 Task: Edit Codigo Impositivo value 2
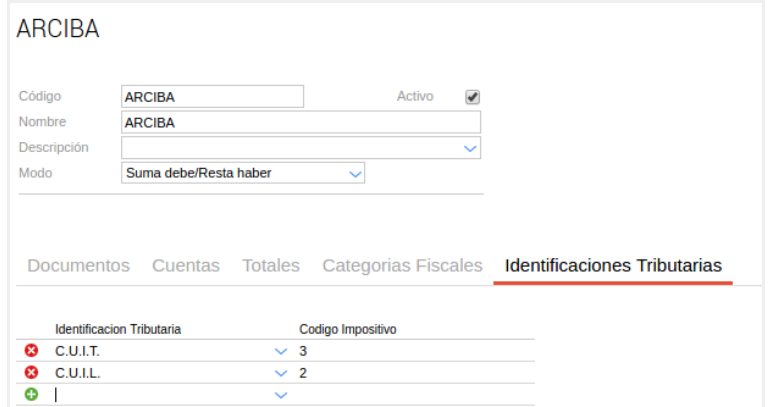coord(410,373)
